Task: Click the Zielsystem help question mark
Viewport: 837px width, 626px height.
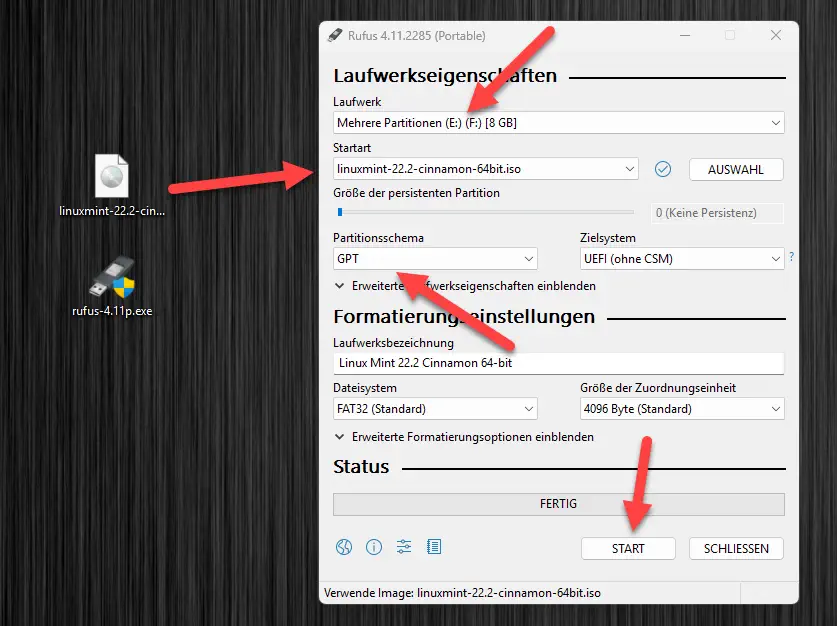Action: [791, 258]
